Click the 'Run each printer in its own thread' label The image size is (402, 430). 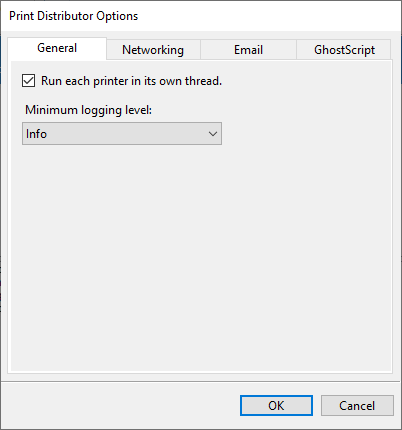pos(131,81)
